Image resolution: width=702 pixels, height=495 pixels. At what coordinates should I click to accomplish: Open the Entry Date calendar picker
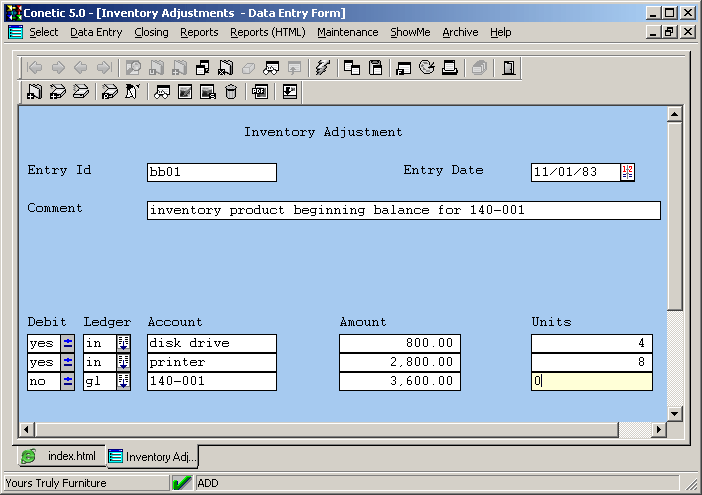point(627,172)
